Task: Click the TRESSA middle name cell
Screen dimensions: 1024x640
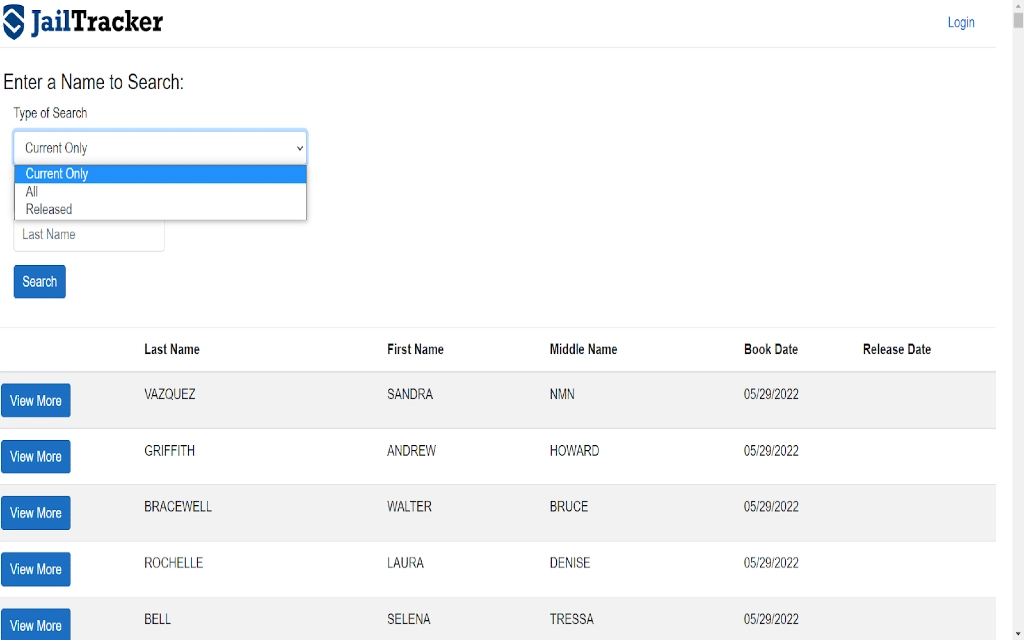Action: (571, 619)
